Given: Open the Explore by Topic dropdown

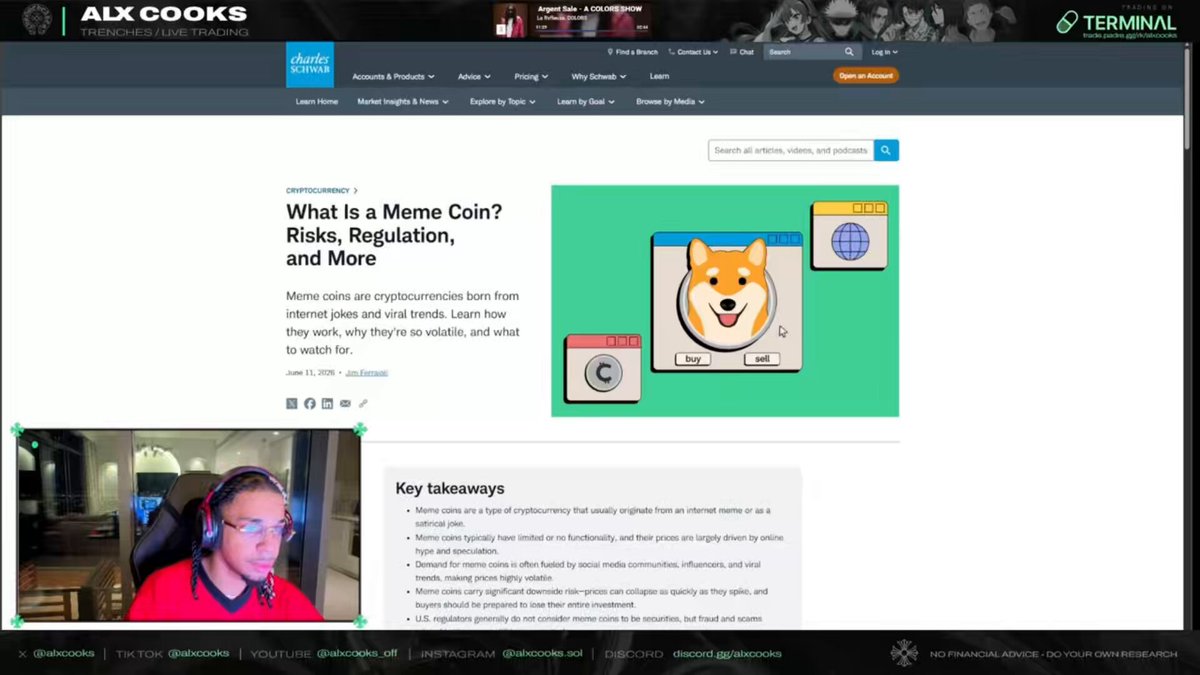Looking at the screenshot, I should point(503,102).
